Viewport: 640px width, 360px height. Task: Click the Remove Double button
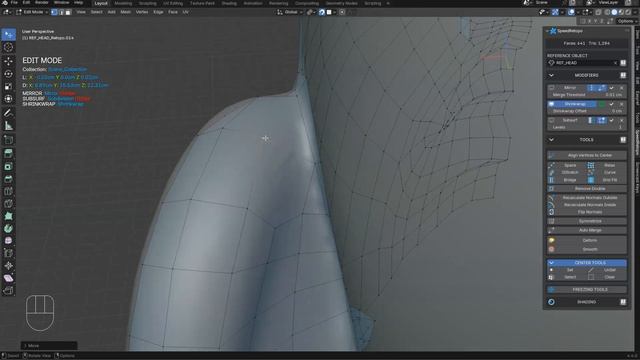(x=587, y=189)
